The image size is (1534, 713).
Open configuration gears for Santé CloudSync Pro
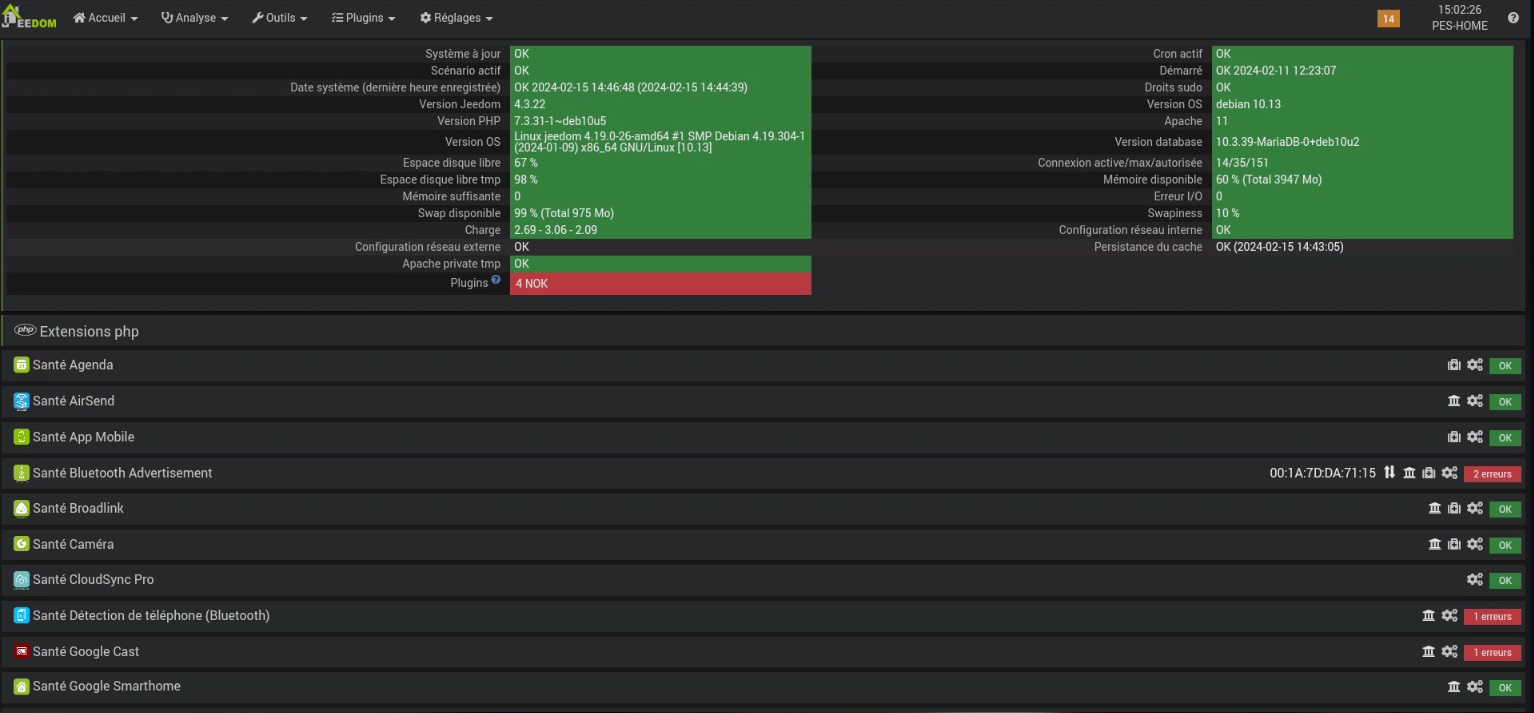pos(1475,580)
